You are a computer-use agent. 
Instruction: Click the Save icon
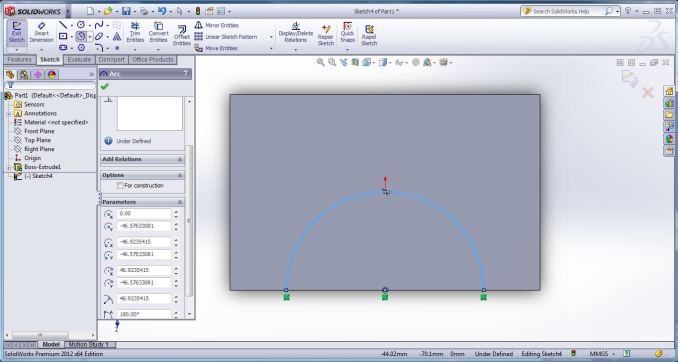tap(126, 11)
